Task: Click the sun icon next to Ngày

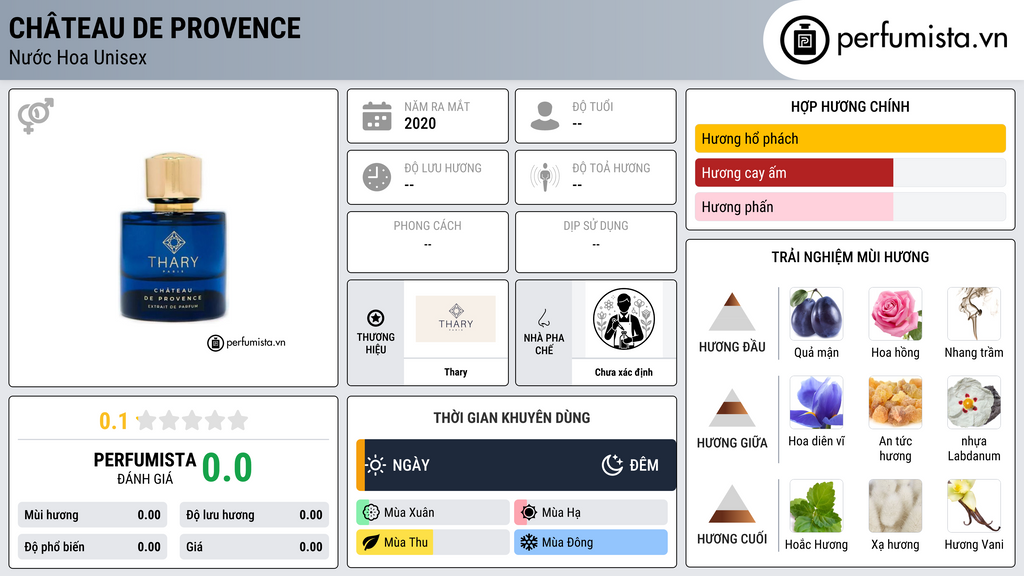Action: click(x=376, y=465)
